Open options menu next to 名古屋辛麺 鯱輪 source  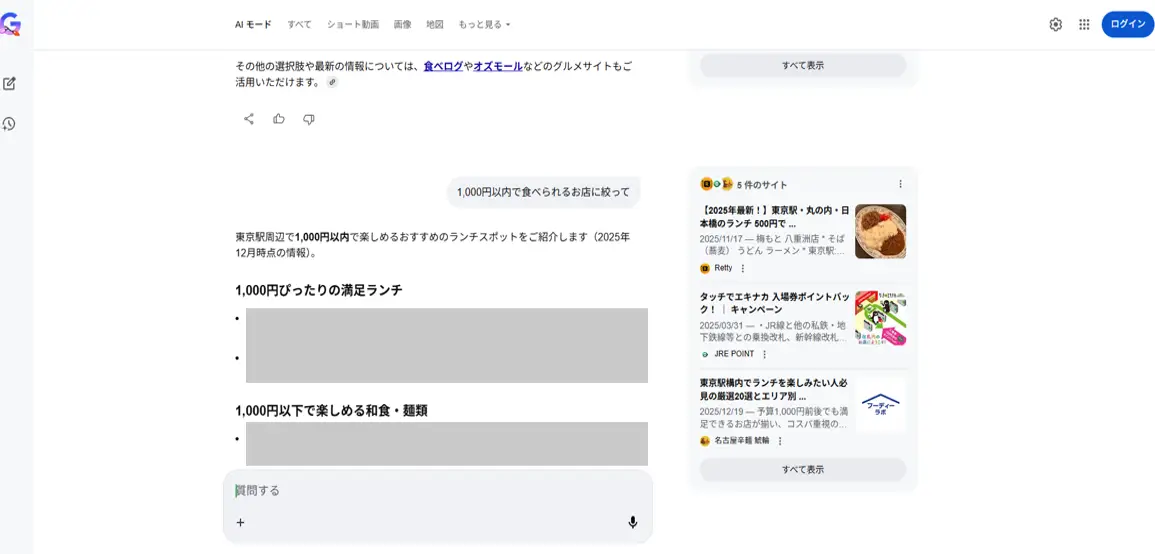coord(780,441)
